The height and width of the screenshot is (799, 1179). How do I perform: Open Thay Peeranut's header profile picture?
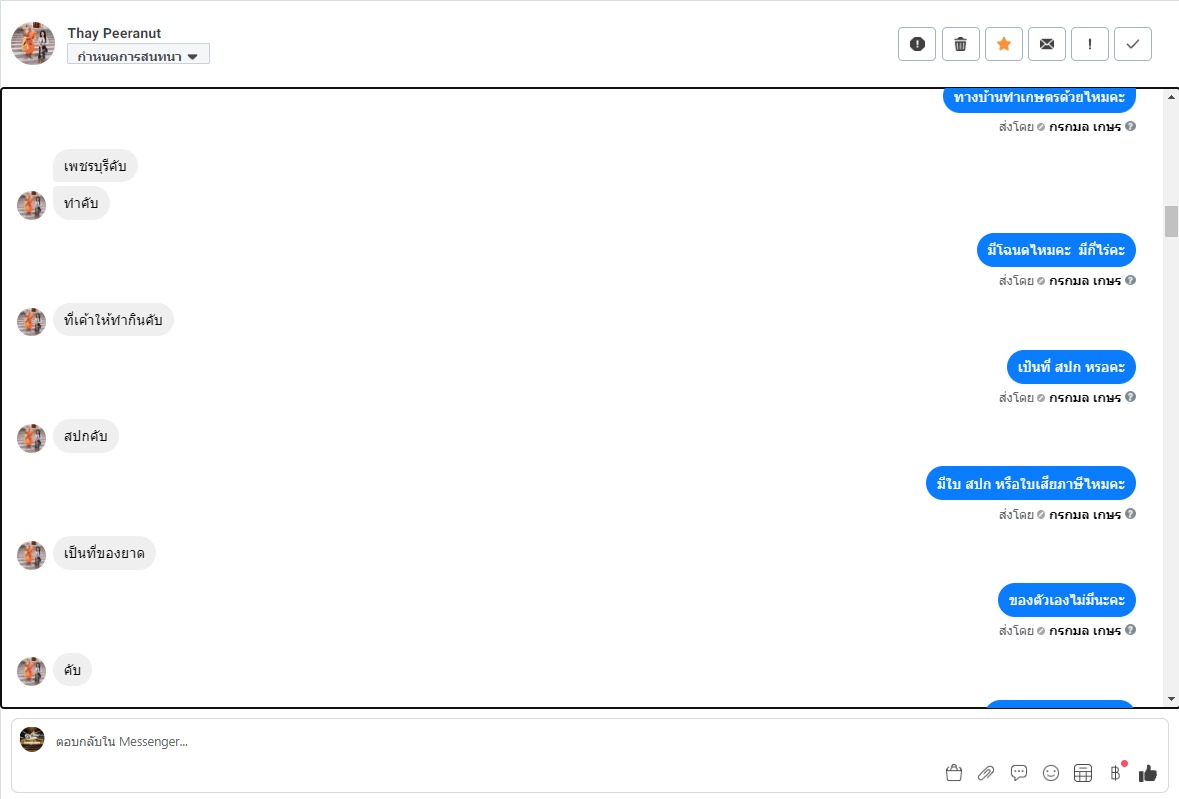click(x=33, y=43)
